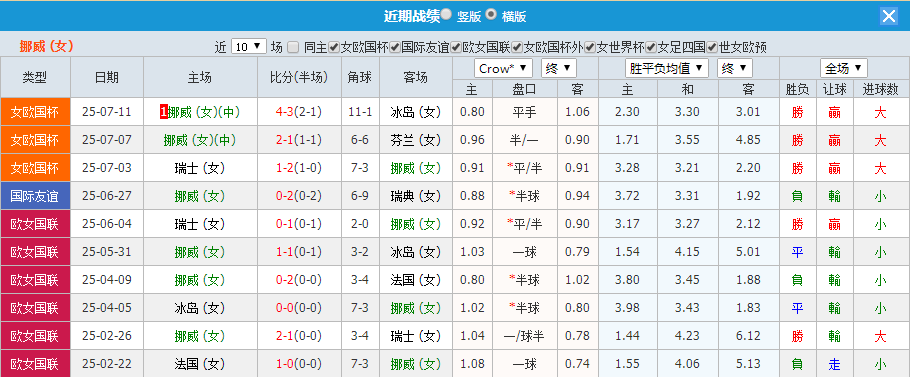Click the 类型 column header
This screenshot has width=910, height=377.
pyautogui.click(x=35, y=77)
